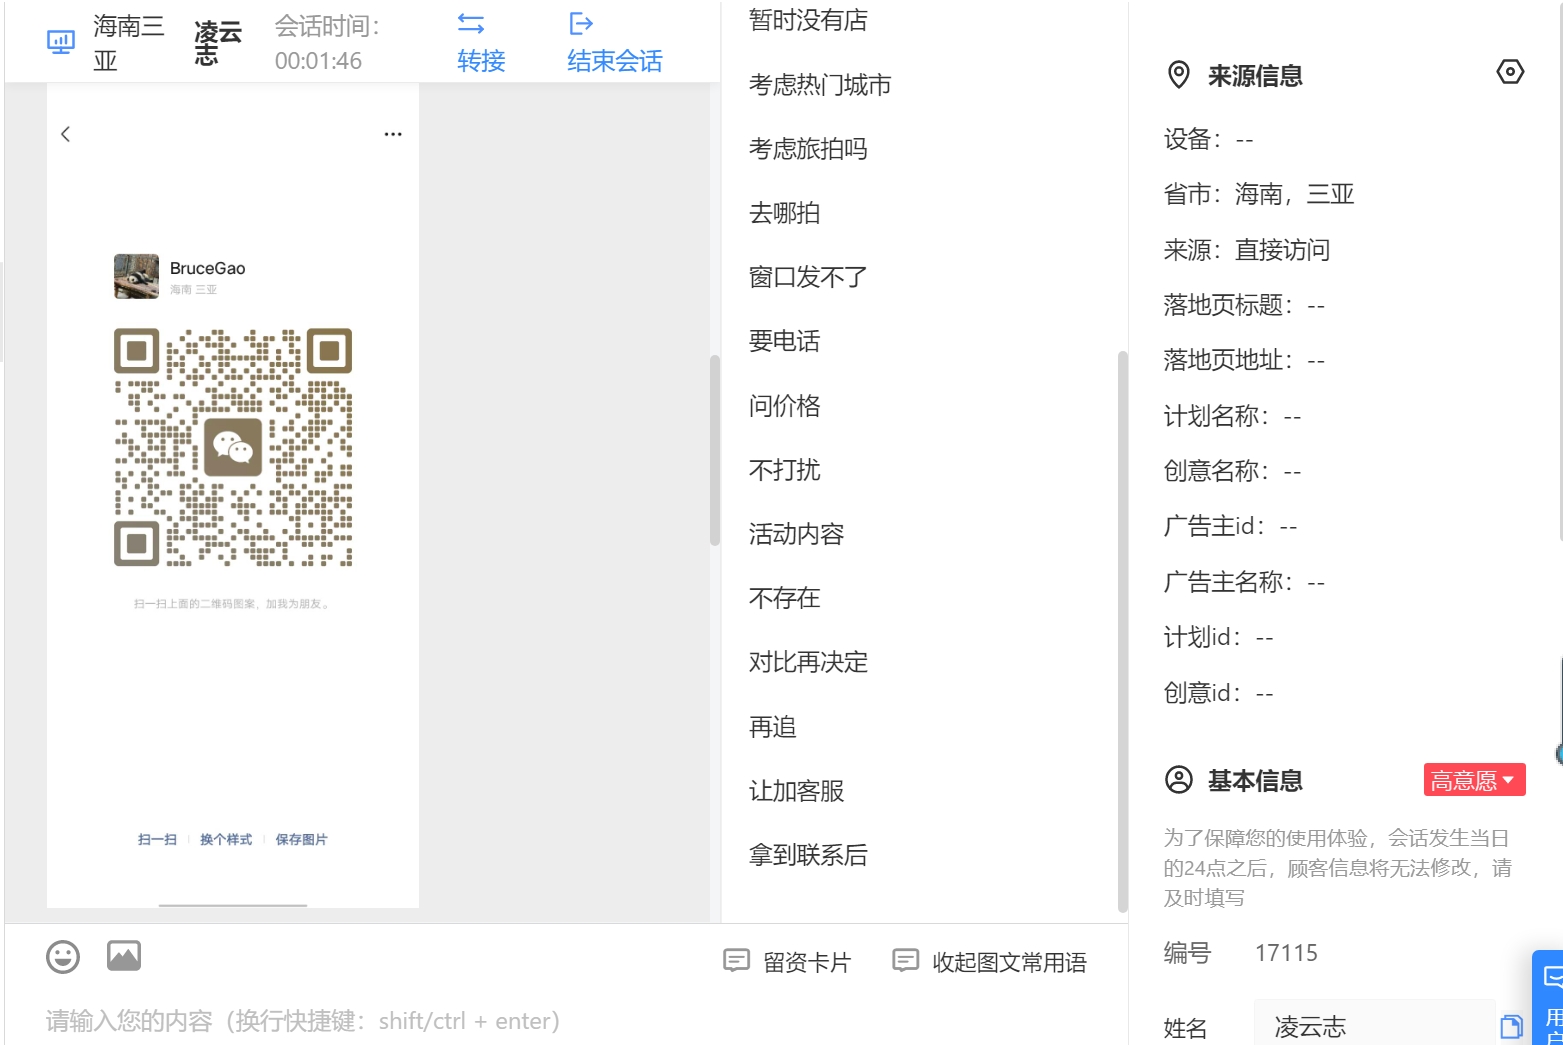Click the 广告主名称 row
1563x1045 pixels.
(1244, 582)
